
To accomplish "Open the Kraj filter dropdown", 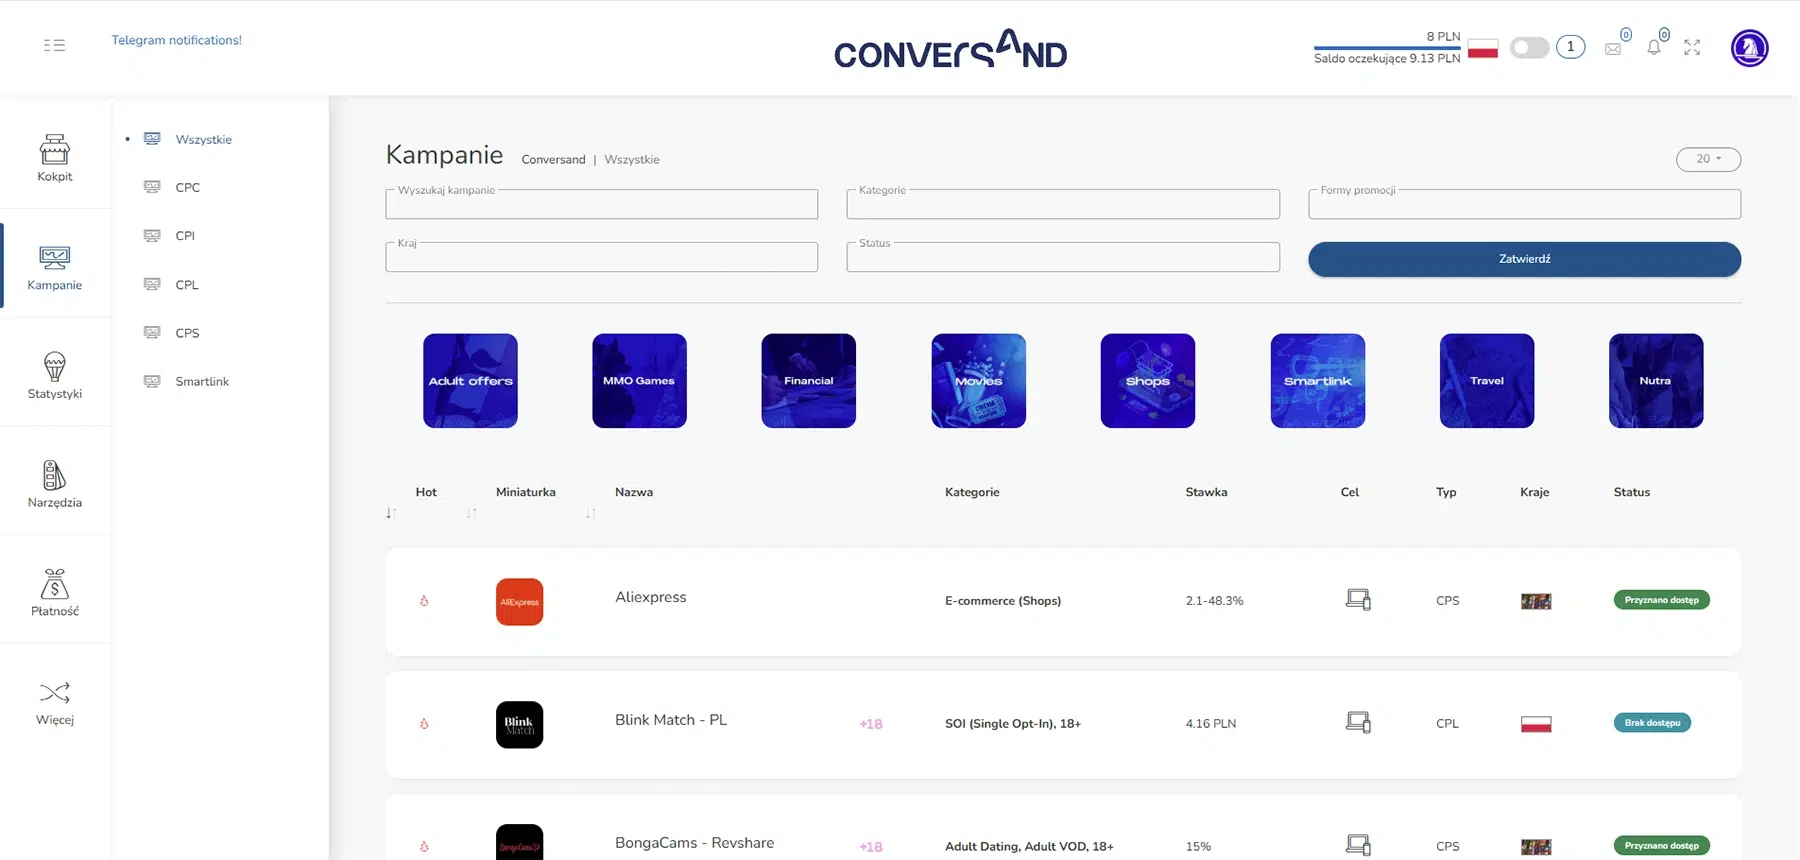I will [x=601, y=257].
